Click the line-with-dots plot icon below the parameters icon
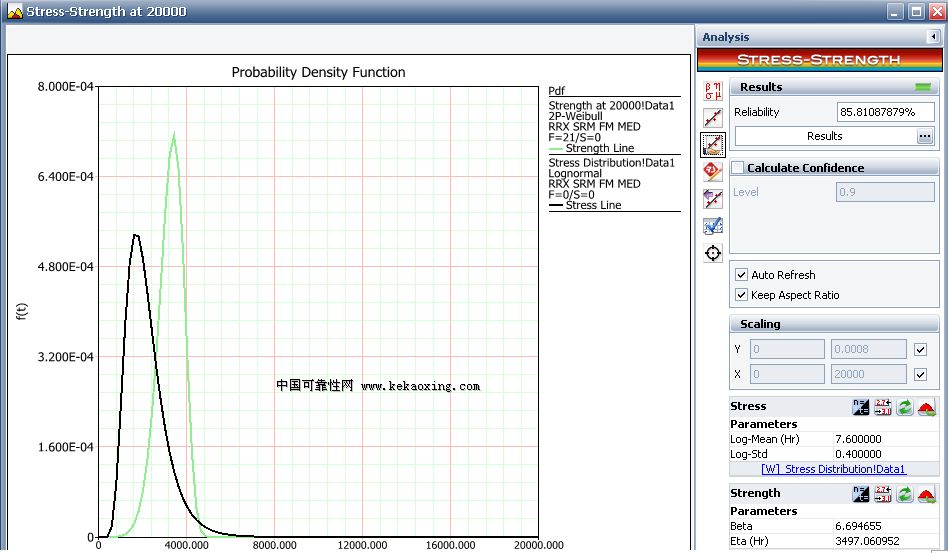The width and height of the screenshot is (948, 553). 713,118
